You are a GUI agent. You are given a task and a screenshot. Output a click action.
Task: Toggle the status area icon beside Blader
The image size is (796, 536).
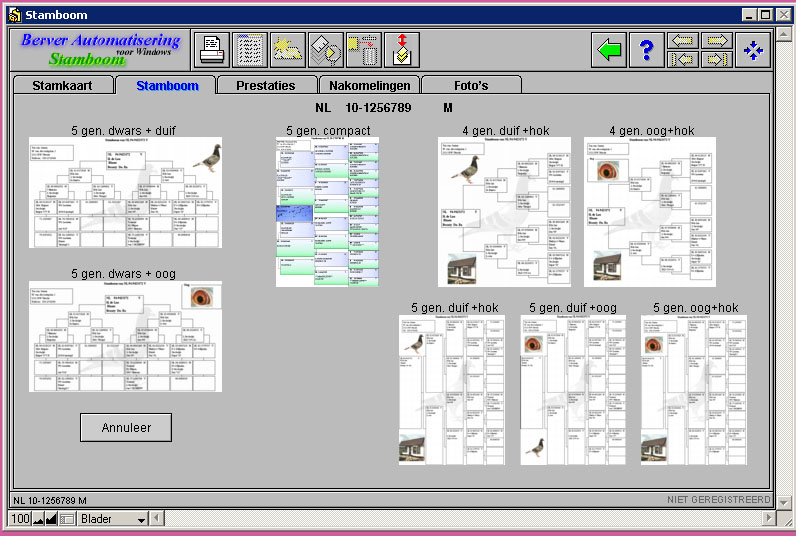tap(67, 519)
